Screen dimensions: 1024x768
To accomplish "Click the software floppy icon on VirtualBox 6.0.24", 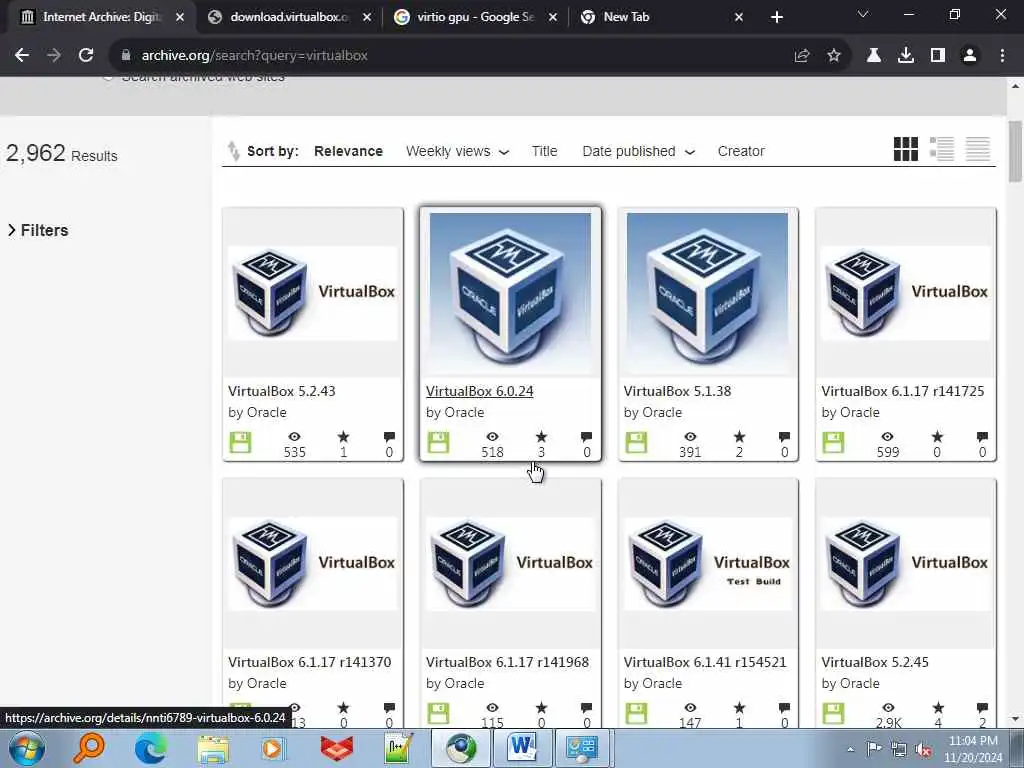I will click(438, 443).
